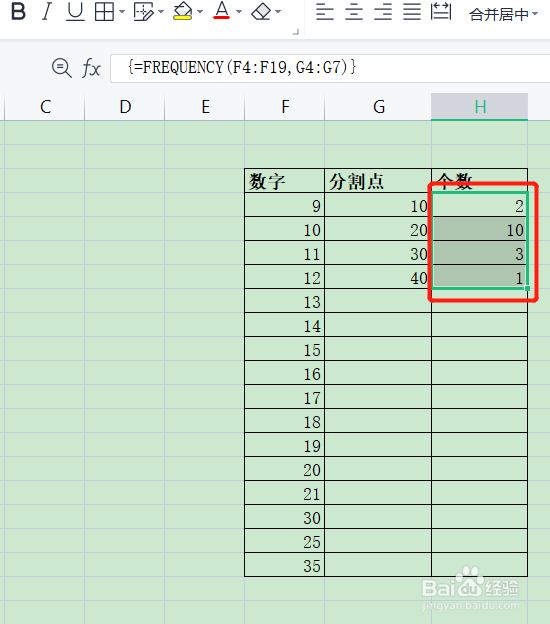The image size is (550, 624).
Task: Select 数字 column cell with value 14
Action: (285, 325)
